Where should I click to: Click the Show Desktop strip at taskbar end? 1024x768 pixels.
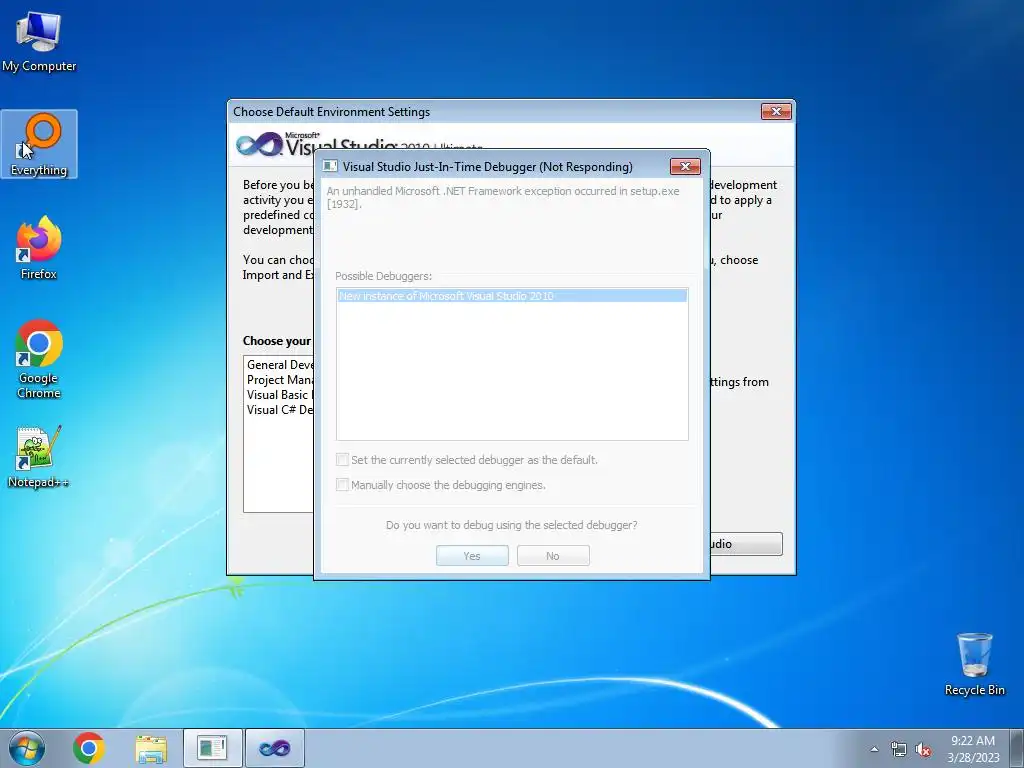coord(1017,748)
